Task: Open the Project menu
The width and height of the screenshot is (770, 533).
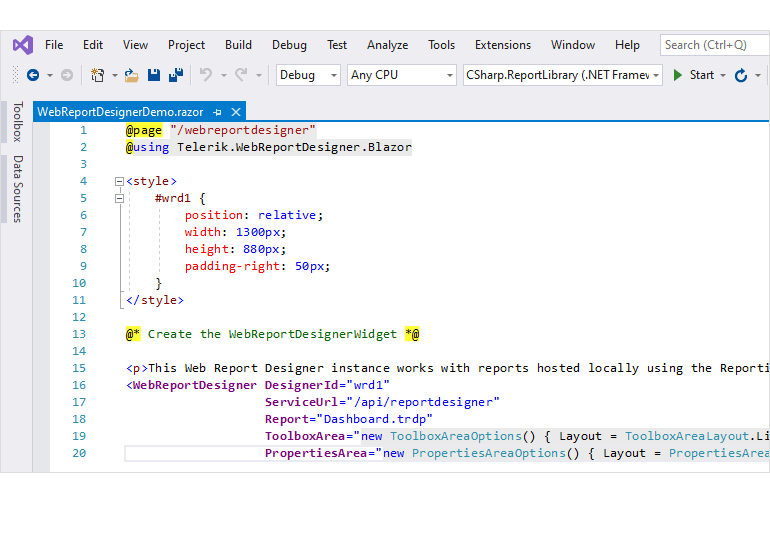Action: pos(186,45)
